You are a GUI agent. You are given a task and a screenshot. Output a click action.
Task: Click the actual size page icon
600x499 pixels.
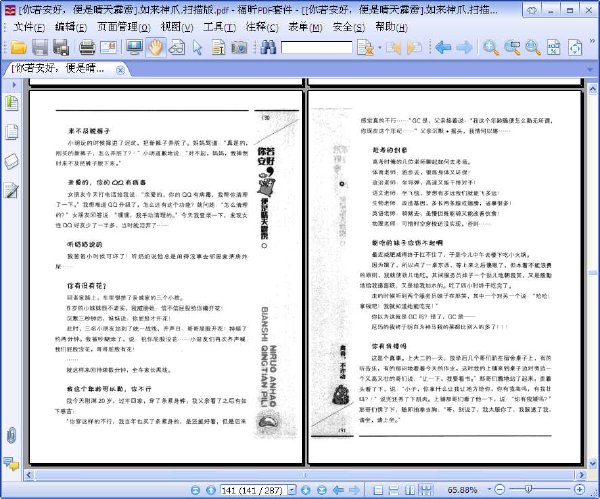click(554, 48)
